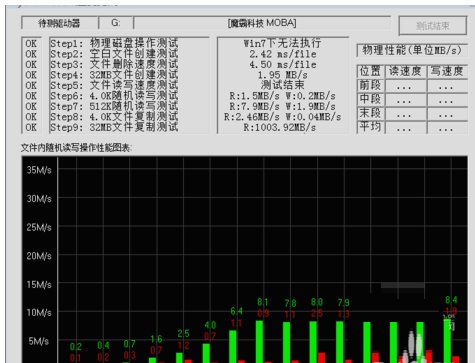Click the 35M/s axis label
The width and height of the screenshot is (475, 363).
[x=39, y=170]
